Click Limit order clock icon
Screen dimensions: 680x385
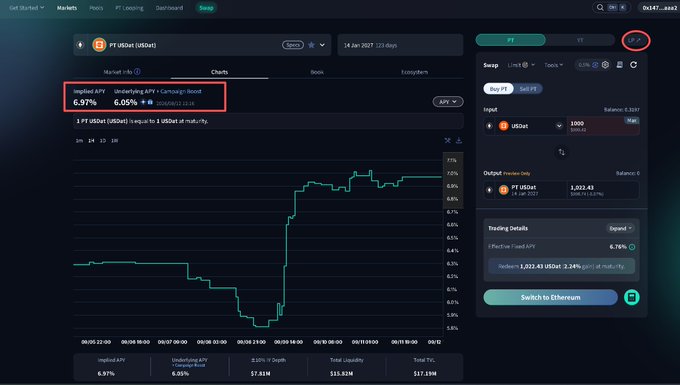tap(525, 65)
